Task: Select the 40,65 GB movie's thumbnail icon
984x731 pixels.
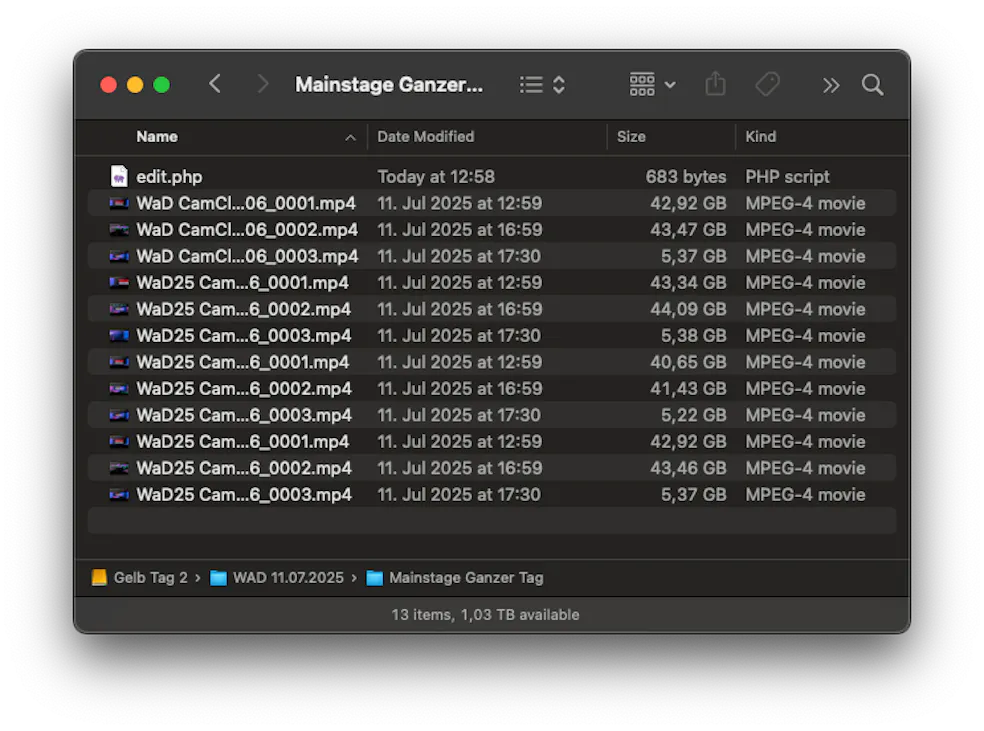Action: (x=119, y=362)
